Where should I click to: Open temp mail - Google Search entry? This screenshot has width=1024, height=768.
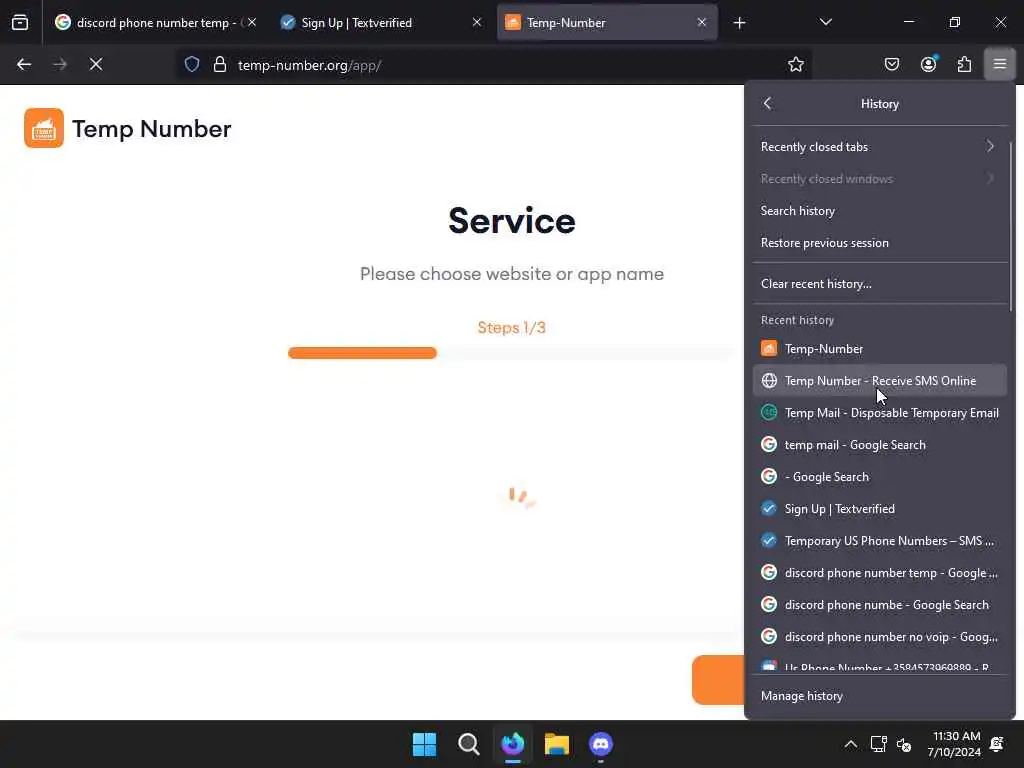pyautogui.click(x=879, y=444)
